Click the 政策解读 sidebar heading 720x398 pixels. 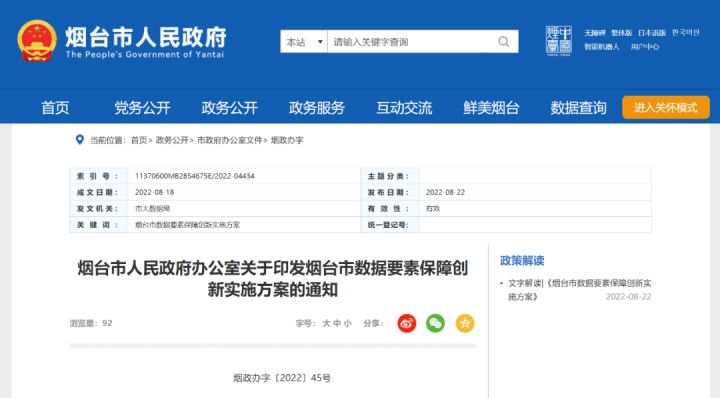point(522,261)
